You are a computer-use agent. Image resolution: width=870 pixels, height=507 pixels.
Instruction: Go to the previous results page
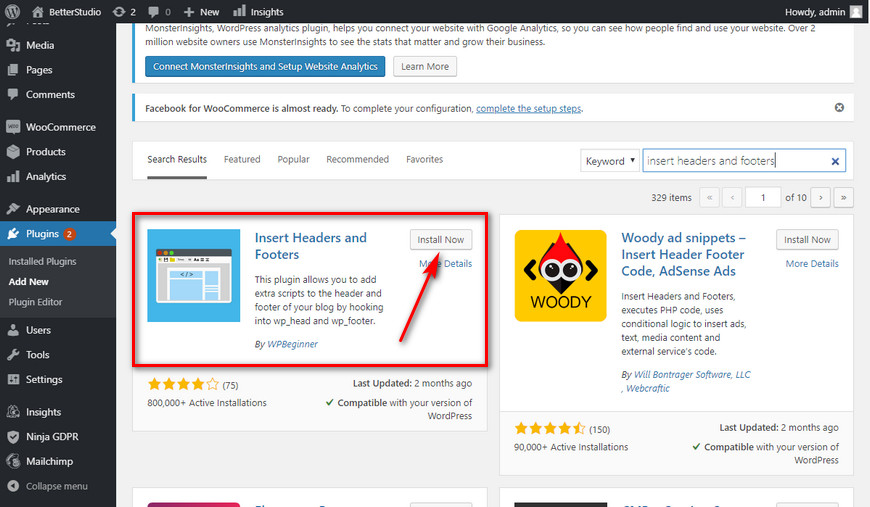click(732, 197)
